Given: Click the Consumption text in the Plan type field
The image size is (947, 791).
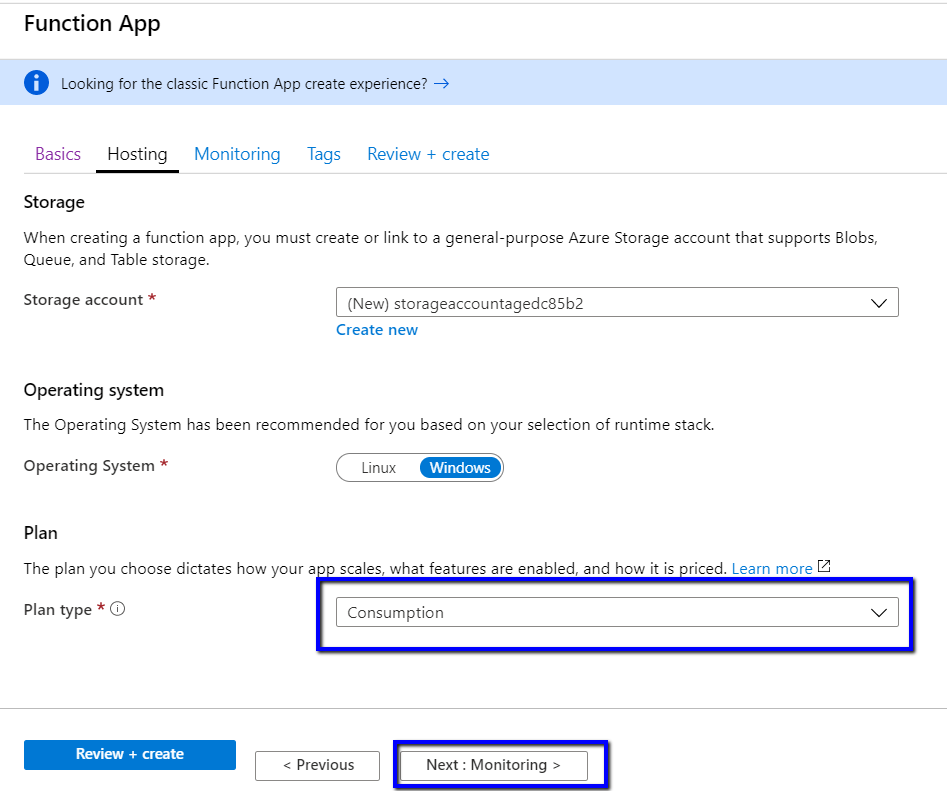Looking at the screenshot, I should tap(395, 613).
